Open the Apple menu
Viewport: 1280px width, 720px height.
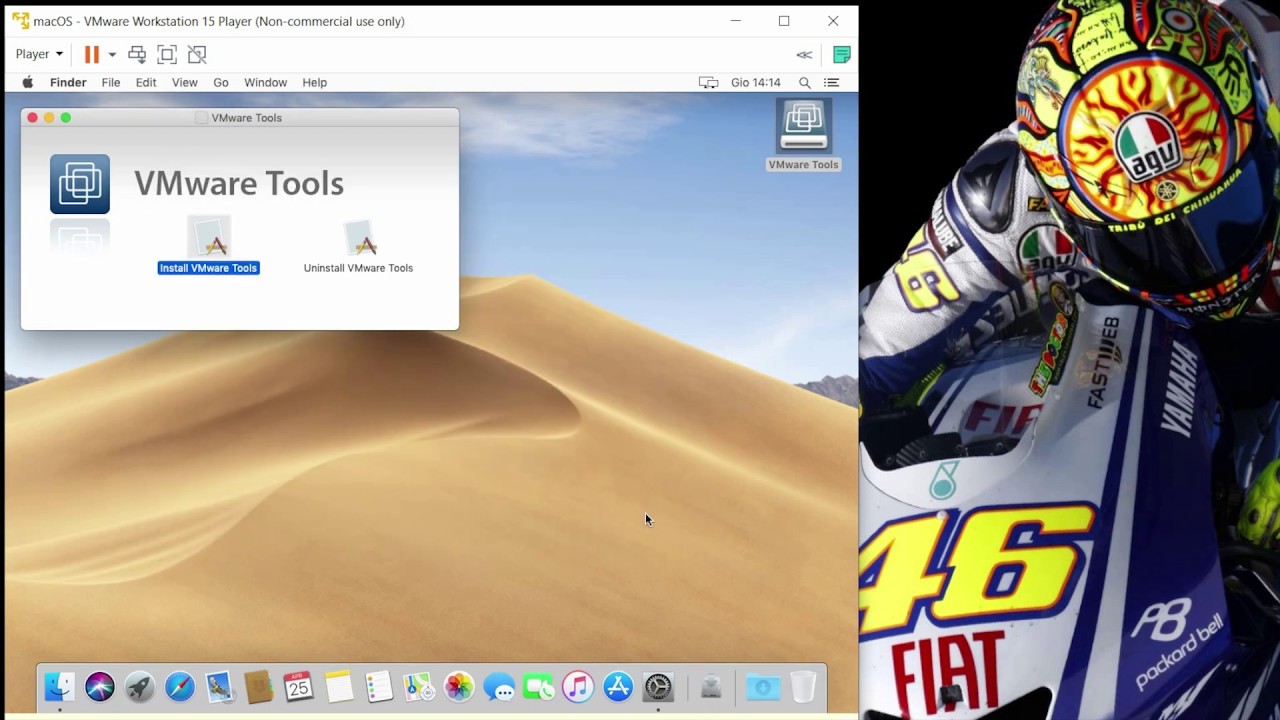click(28, 83)
